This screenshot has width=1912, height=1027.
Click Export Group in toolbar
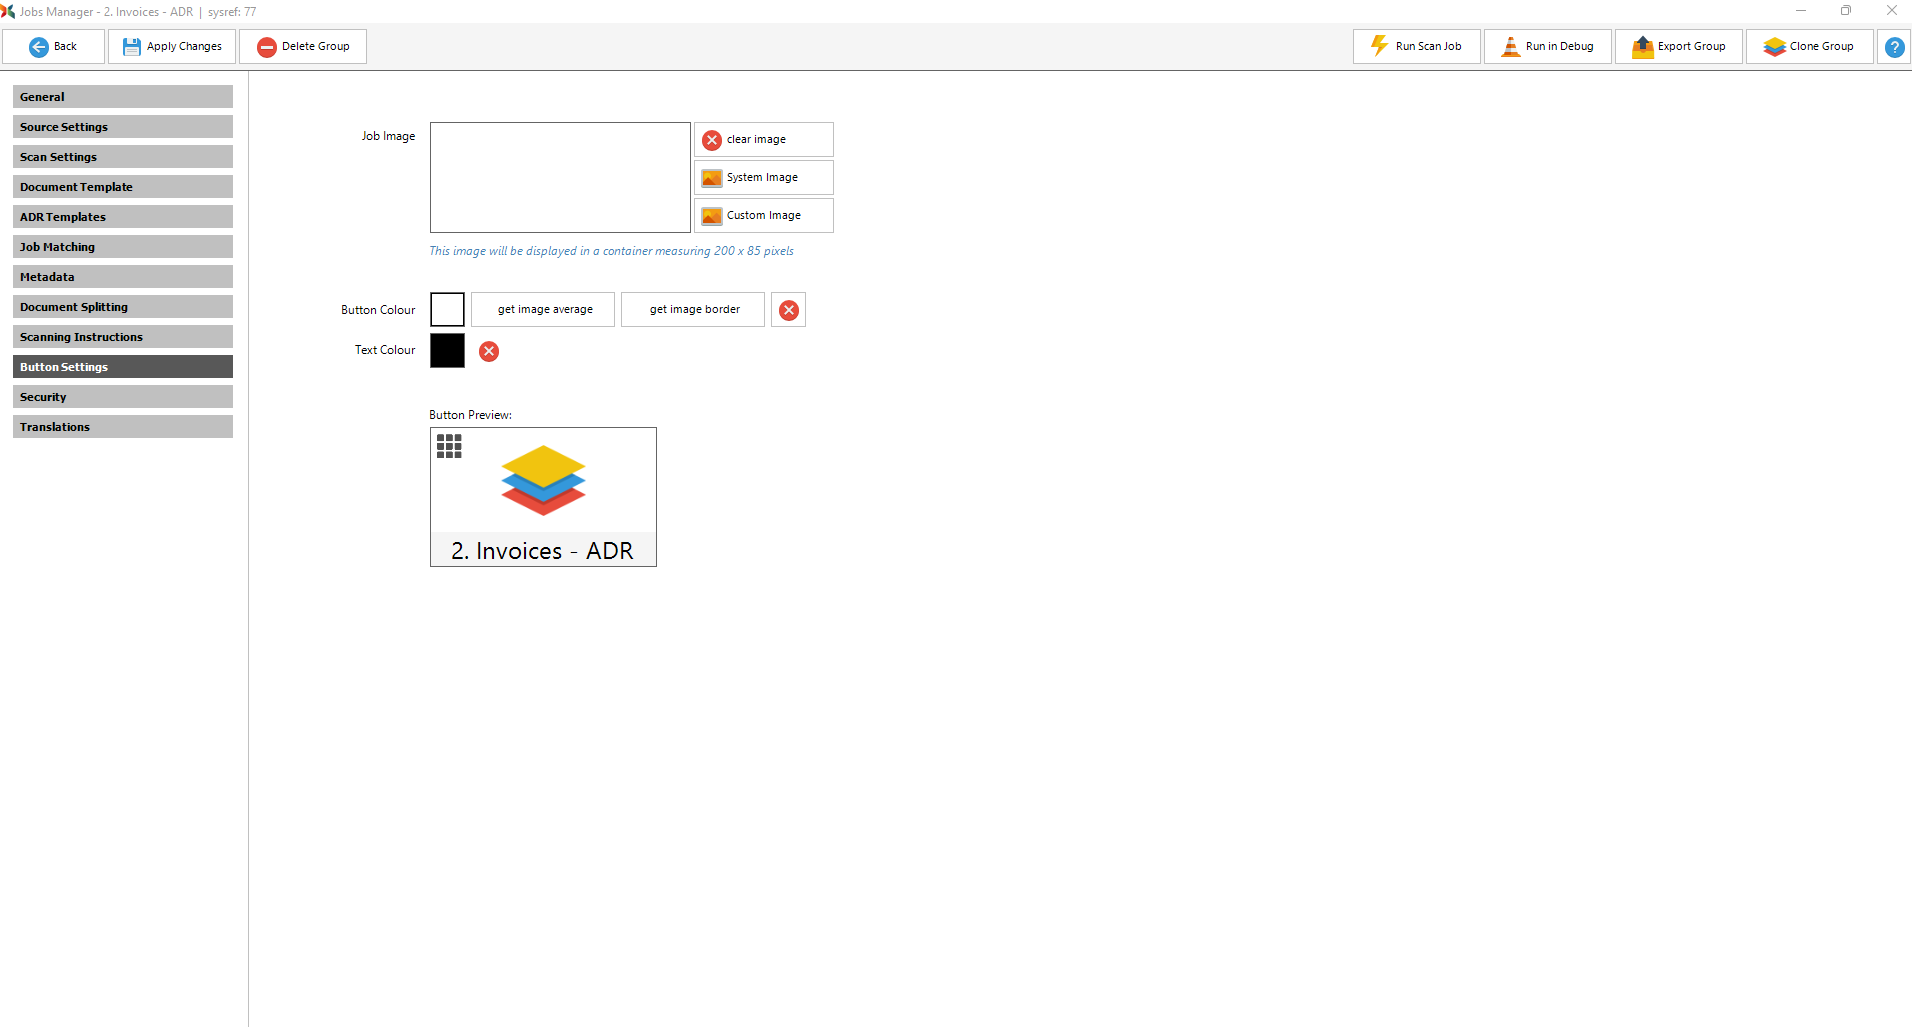pyautogui.click(x=1678, y=47)
